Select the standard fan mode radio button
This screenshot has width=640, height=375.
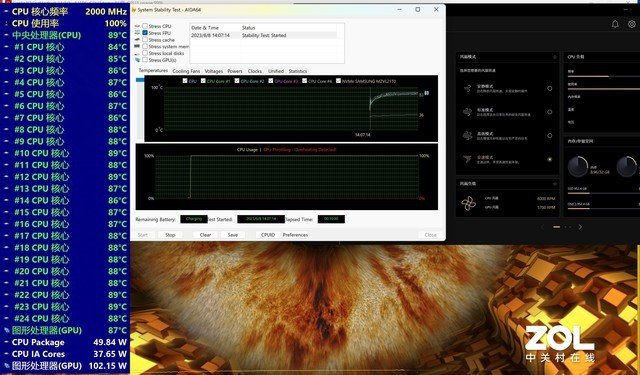(x=550, y=112)
